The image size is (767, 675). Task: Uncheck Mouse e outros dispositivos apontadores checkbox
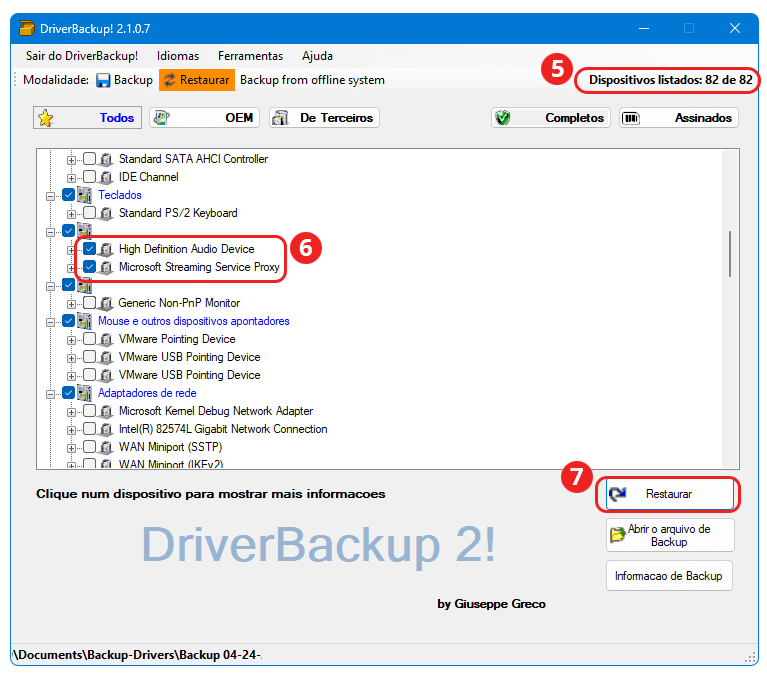coord(68,321)
